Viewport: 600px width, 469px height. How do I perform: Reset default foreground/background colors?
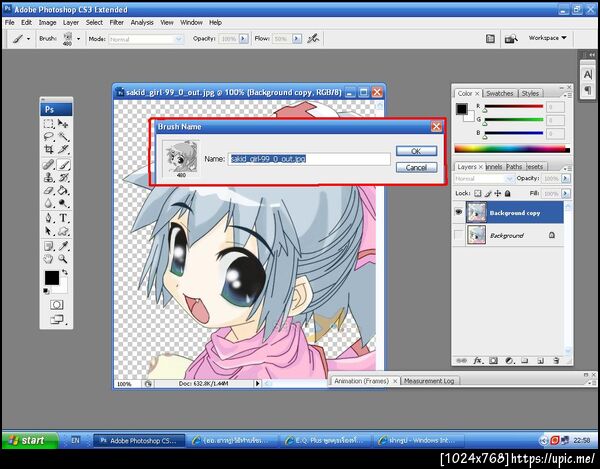click(46, 291)
